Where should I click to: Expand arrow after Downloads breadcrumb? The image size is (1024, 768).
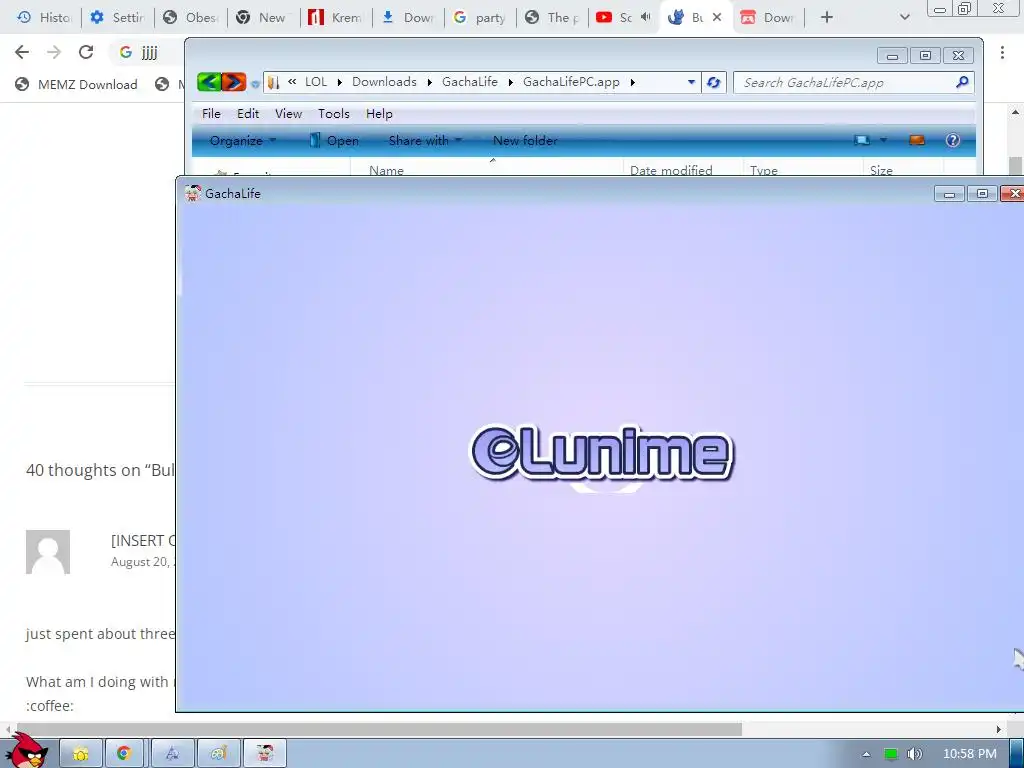click(429, 82)
